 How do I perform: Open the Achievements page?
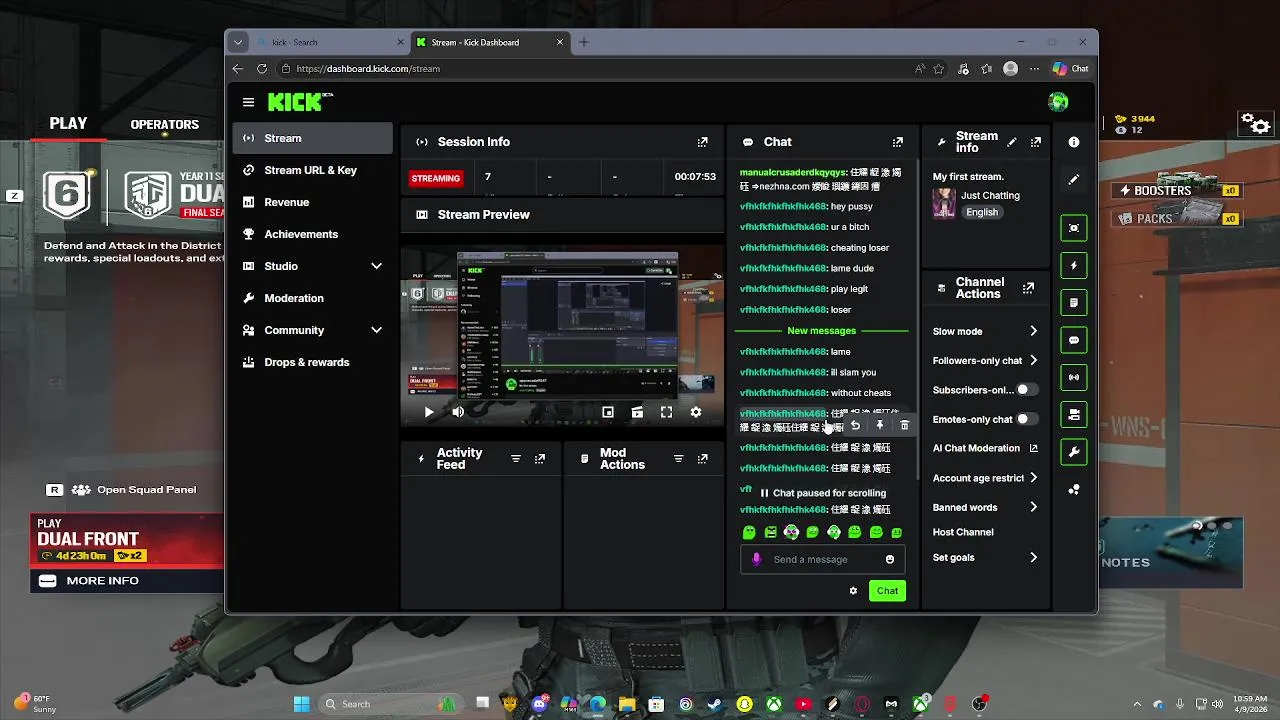pyautogui.click(x=313, y=234)
